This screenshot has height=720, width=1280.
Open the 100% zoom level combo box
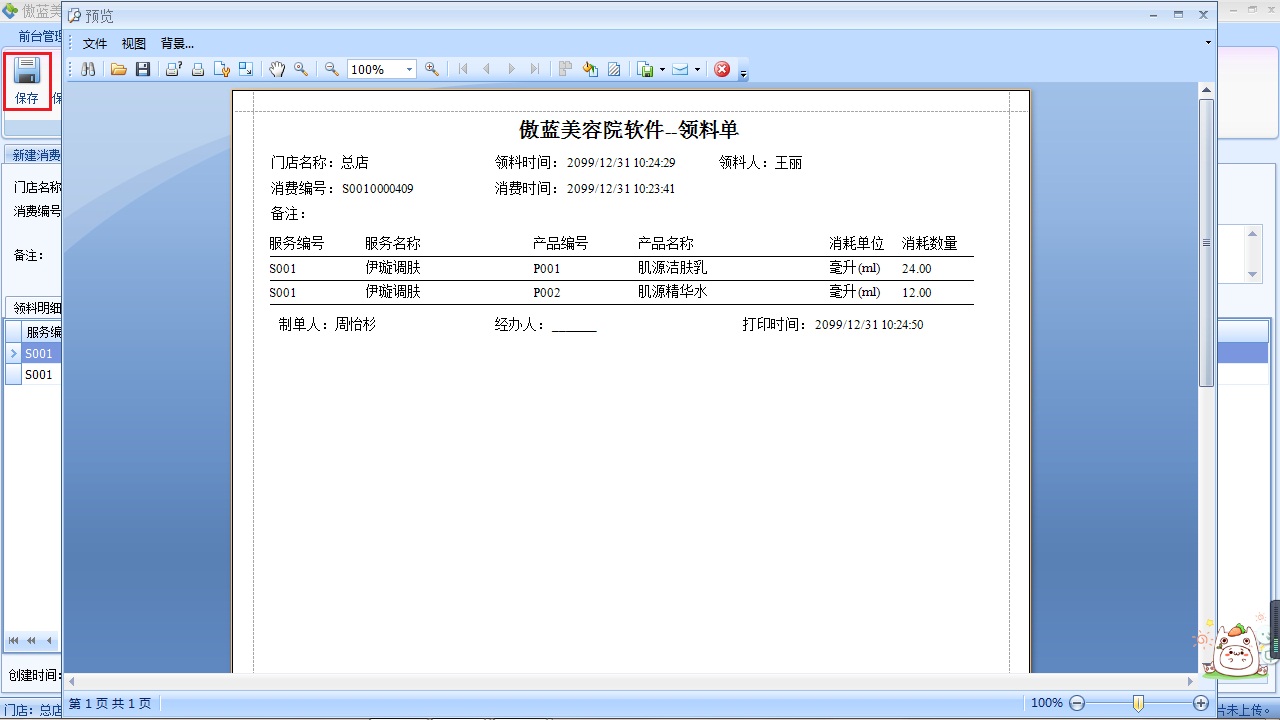click(x=380, y=69)
